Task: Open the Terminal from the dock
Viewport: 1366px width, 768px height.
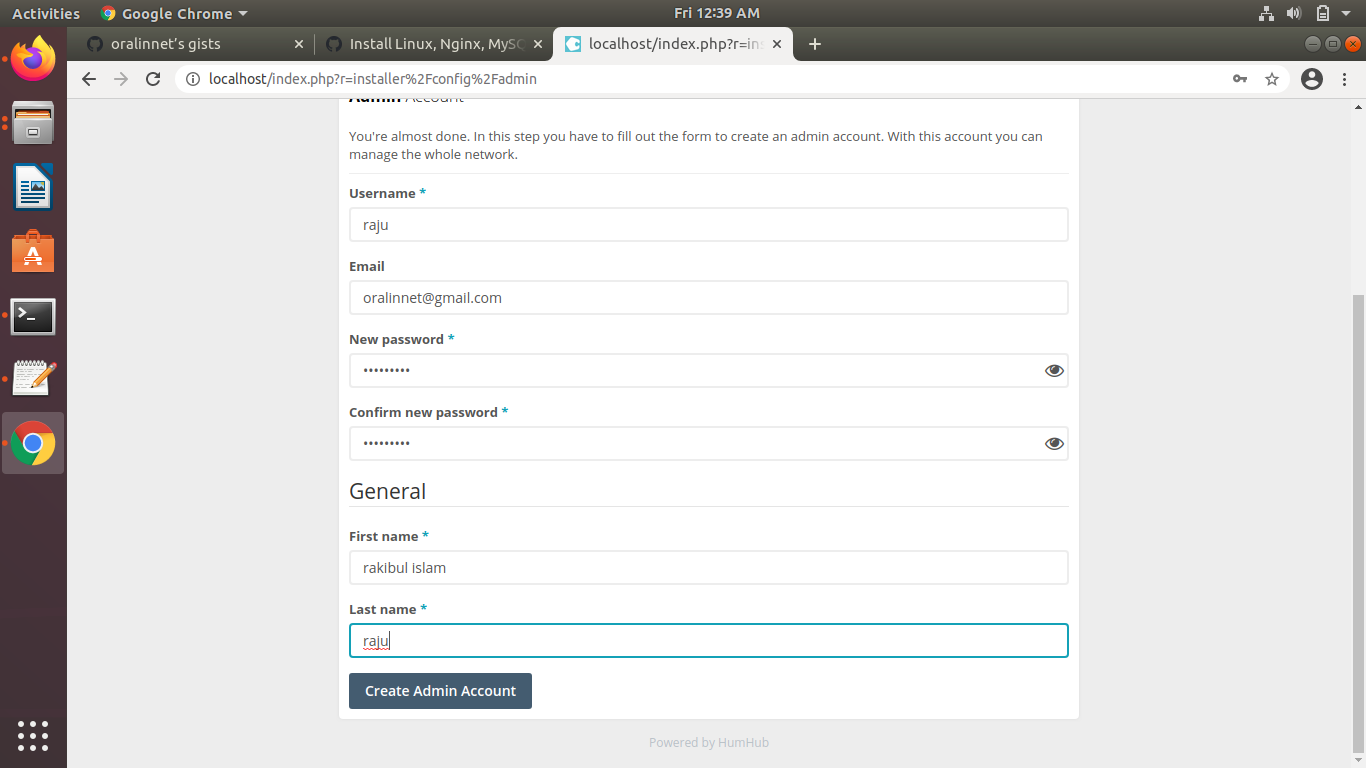Action: 33,316
